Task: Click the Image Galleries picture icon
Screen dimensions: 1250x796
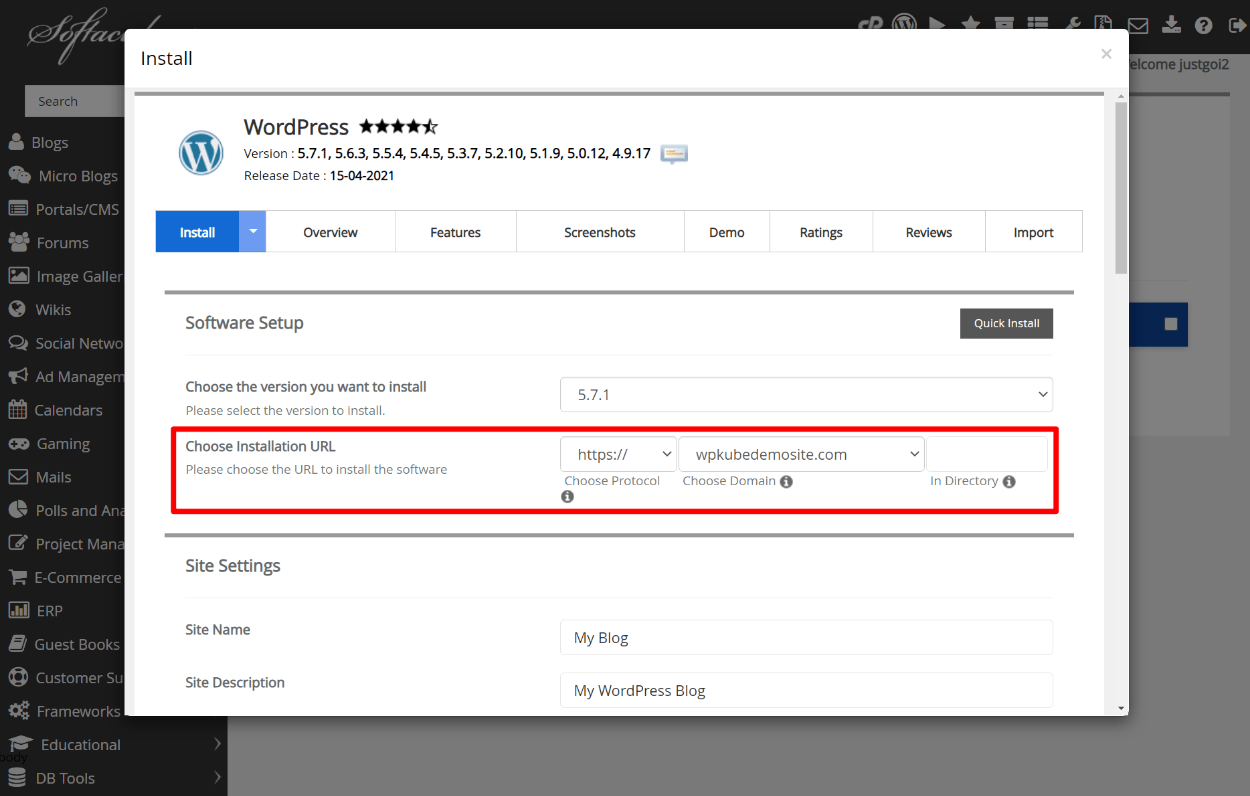Action: 18,276
